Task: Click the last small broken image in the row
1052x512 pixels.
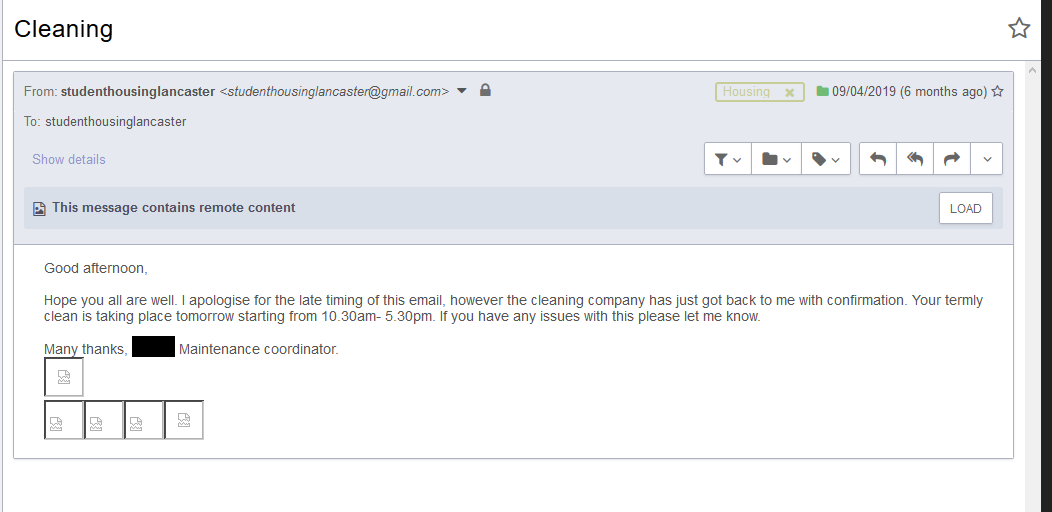Action: [x=184, y=420]
